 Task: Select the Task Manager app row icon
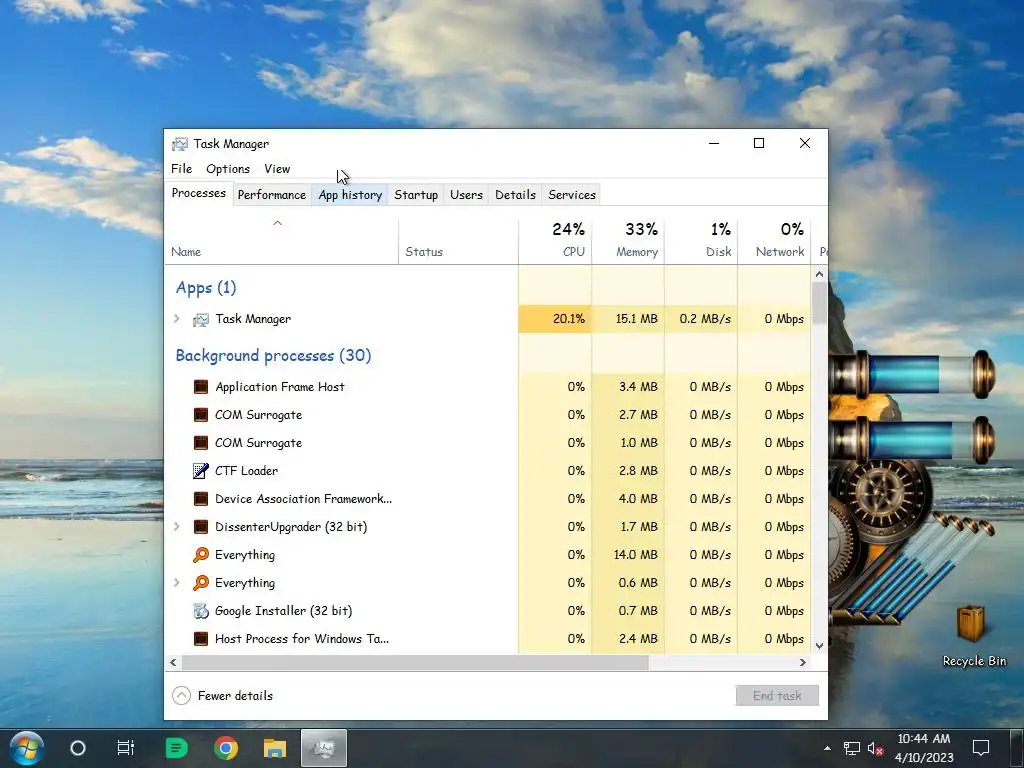200,319
